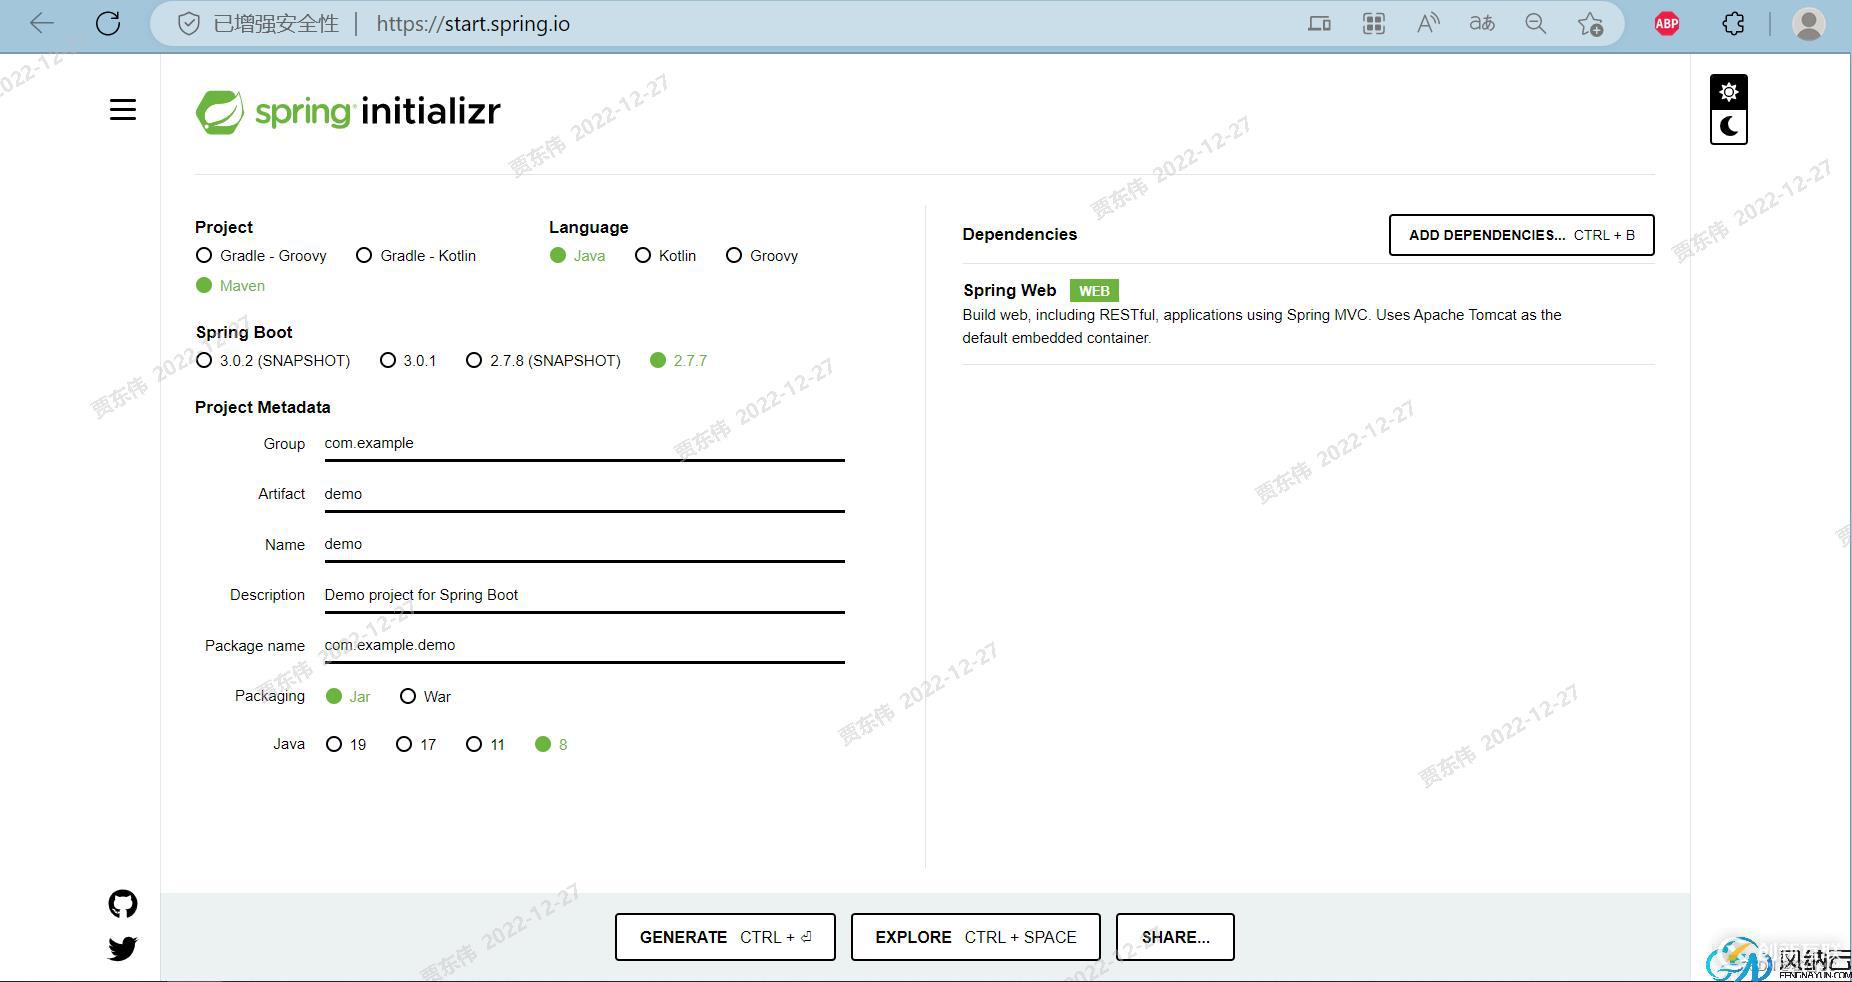Select Gradle - Groovy project
1852x982 pixels.
[262, 256]
